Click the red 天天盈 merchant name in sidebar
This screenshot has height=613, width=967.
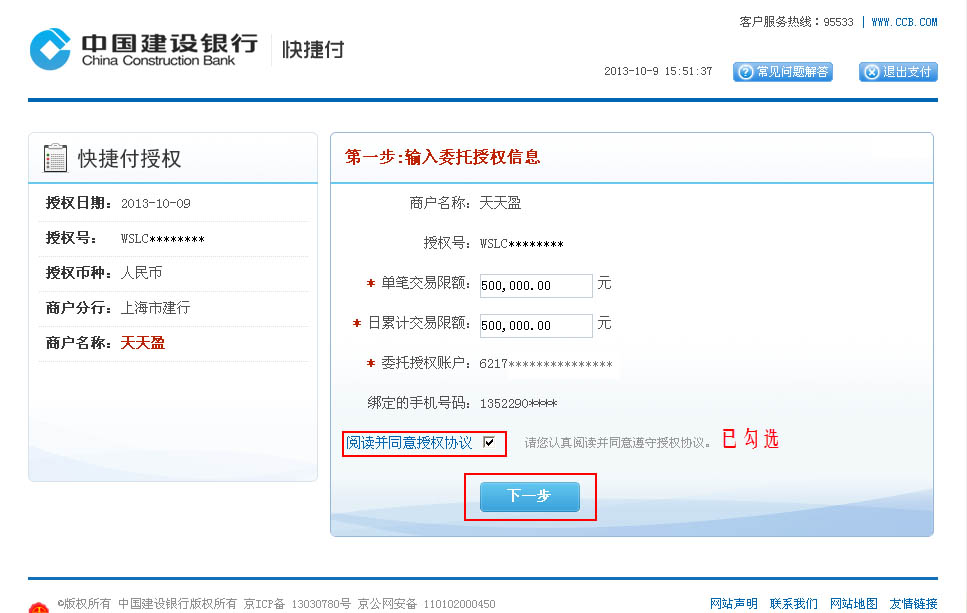tap(143, 343)
